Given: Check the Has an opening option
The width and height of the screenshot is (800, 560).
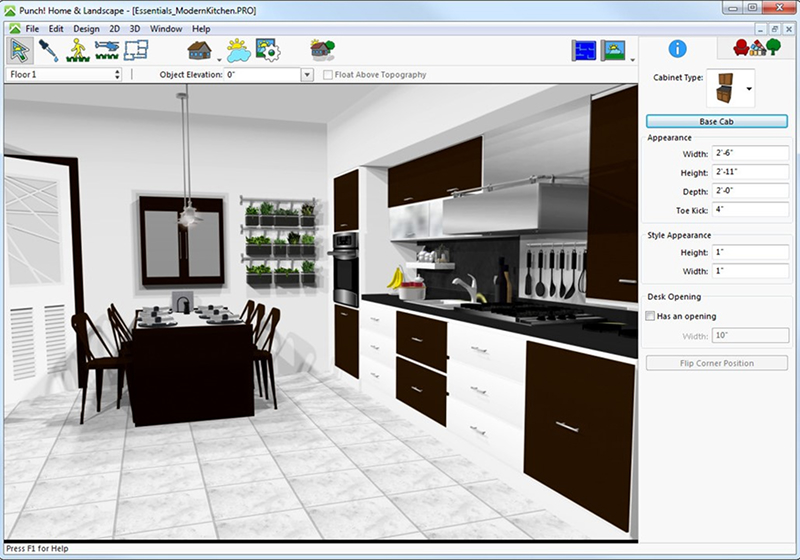Looking at the screenshot, I should [651, 316].
